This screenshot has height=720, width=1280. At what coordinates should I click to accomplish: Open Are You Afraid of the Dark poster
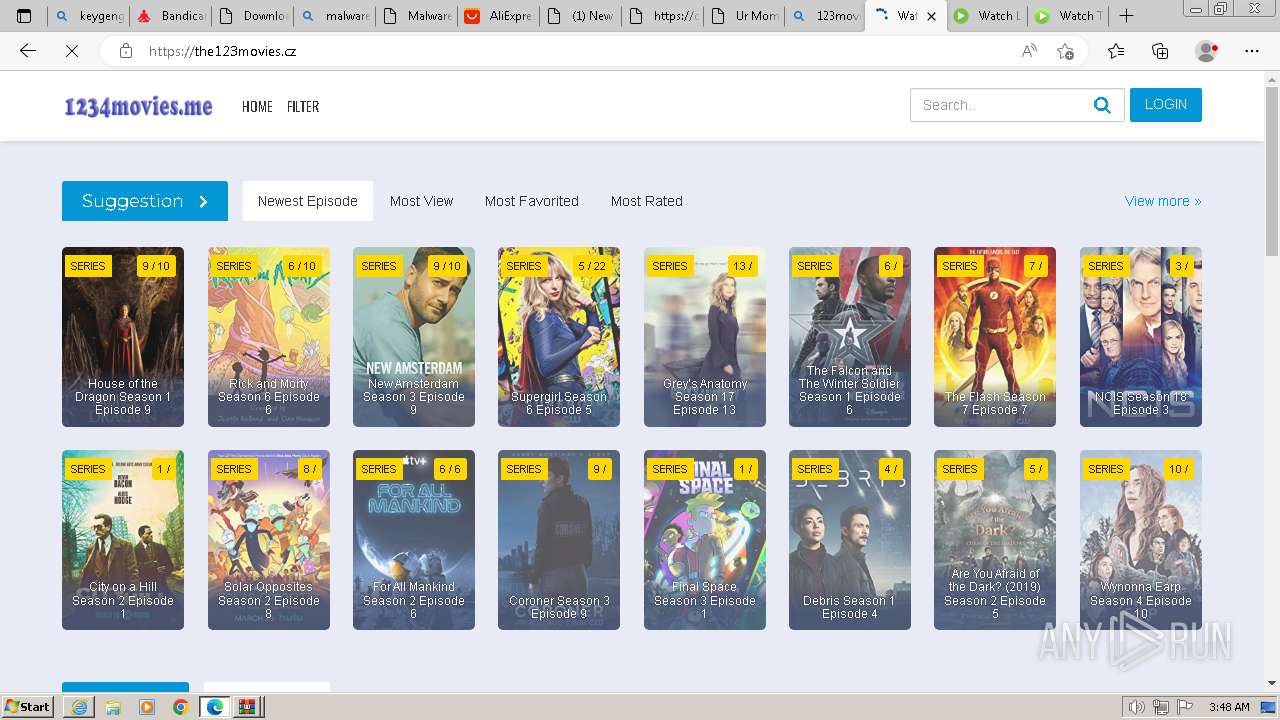pyautogui.click(x=995, y=540)
